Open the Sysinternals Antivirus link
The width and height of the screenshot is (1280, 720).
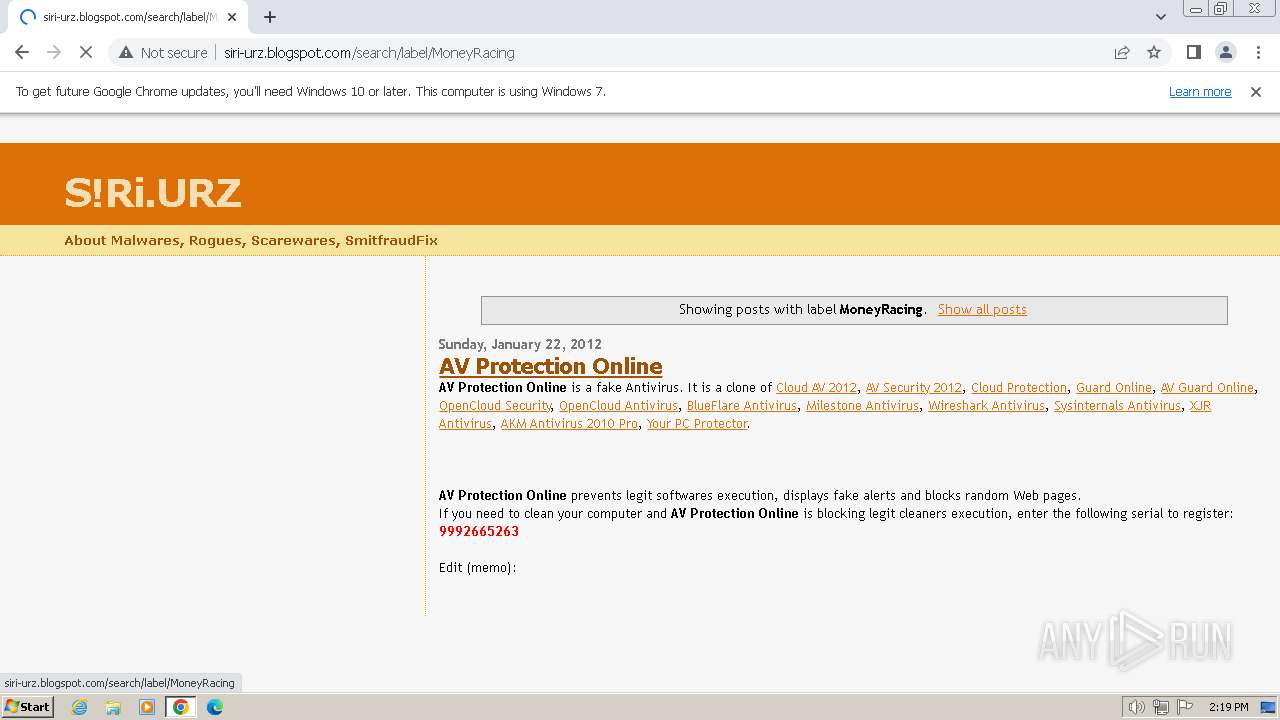click(x=1117, y=405)
